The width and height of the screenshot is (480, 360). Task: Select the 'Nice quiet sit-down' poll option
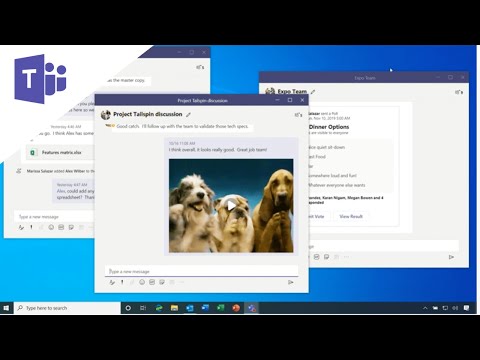click(x=327, y=147)
